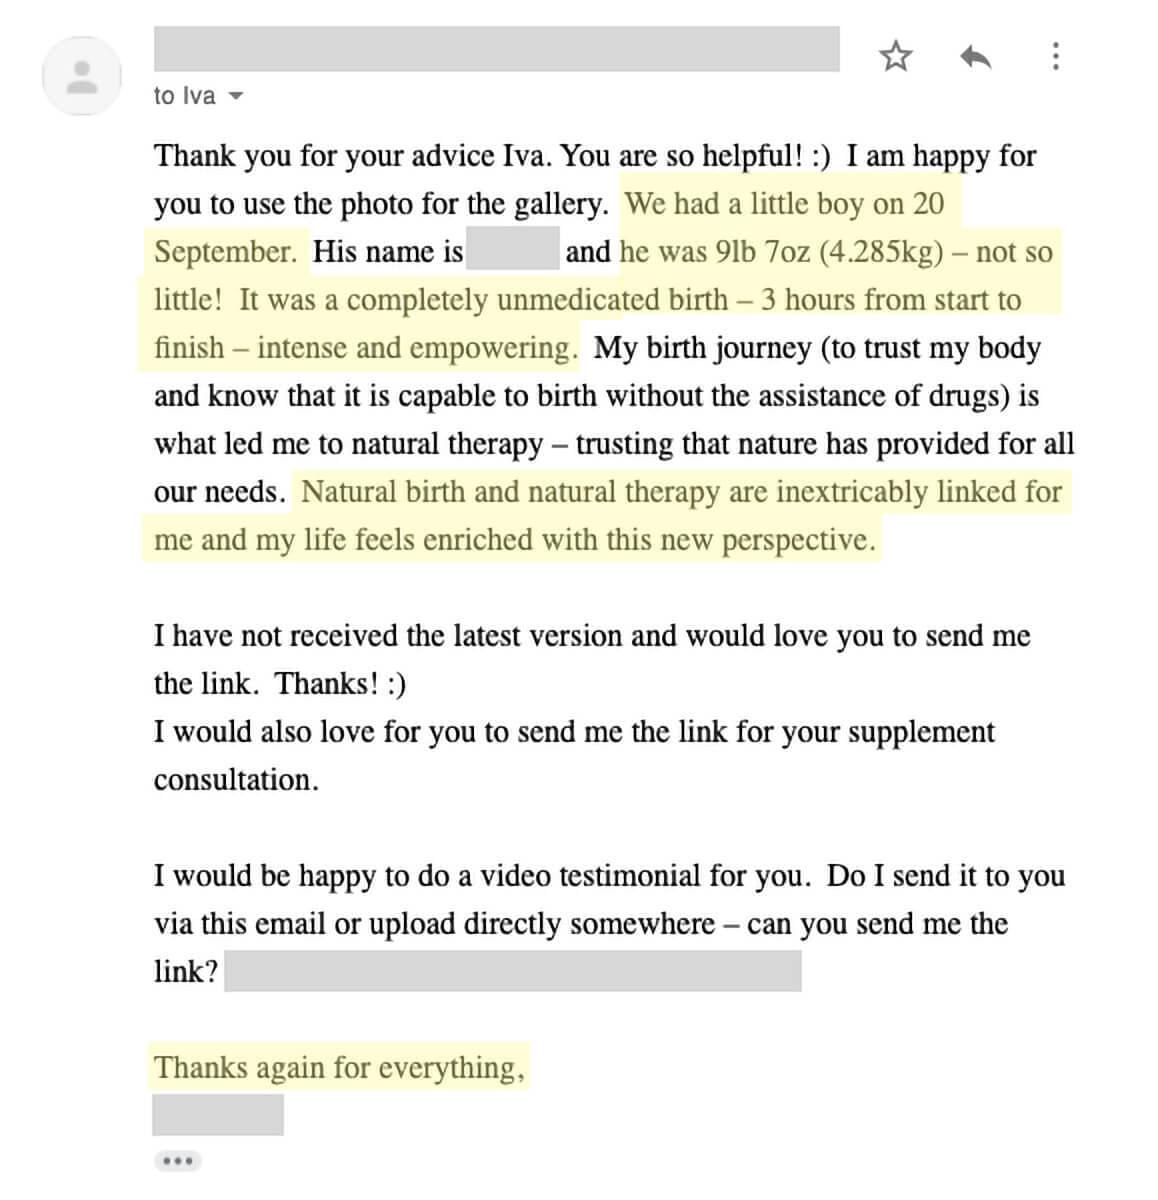Show trimmed content via ellipsis button
Viewport: 1158px width, 1200px height.
(x=178, y=1161)
